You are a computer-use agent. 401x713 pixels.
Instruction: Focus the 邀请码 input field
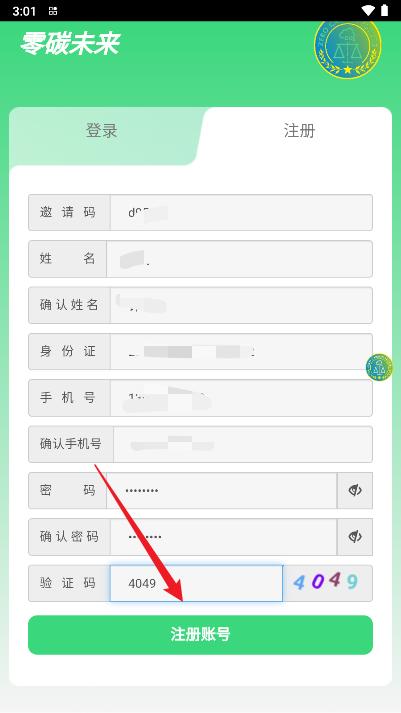pyautogui.click(x=241, y=212)
